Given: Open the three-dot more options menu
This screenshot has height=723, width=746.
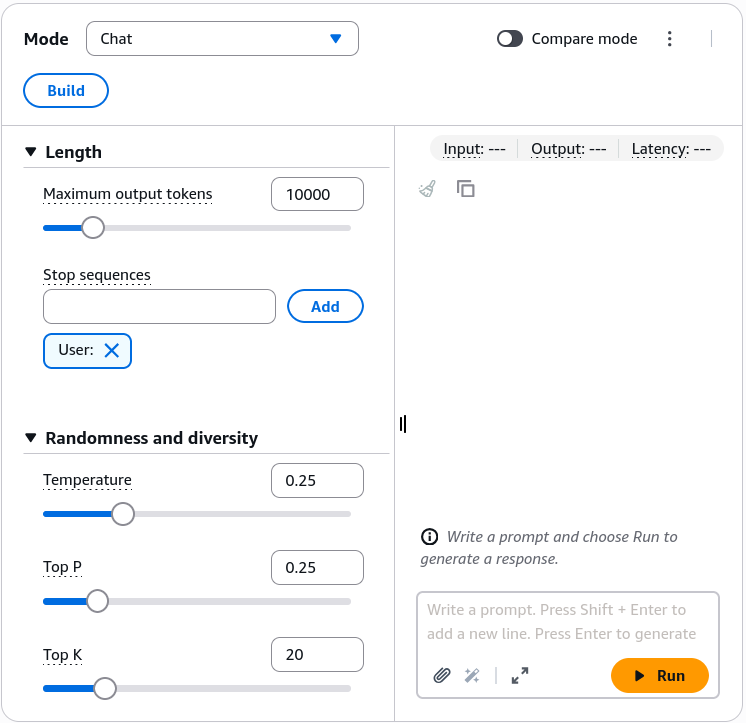Looking at the screenshot, I should click(669, 39).
